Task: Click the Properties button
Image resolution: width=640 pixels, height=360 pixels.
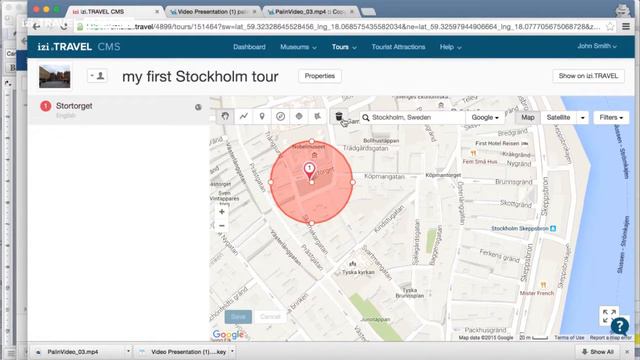Action: tap(320, 76)
